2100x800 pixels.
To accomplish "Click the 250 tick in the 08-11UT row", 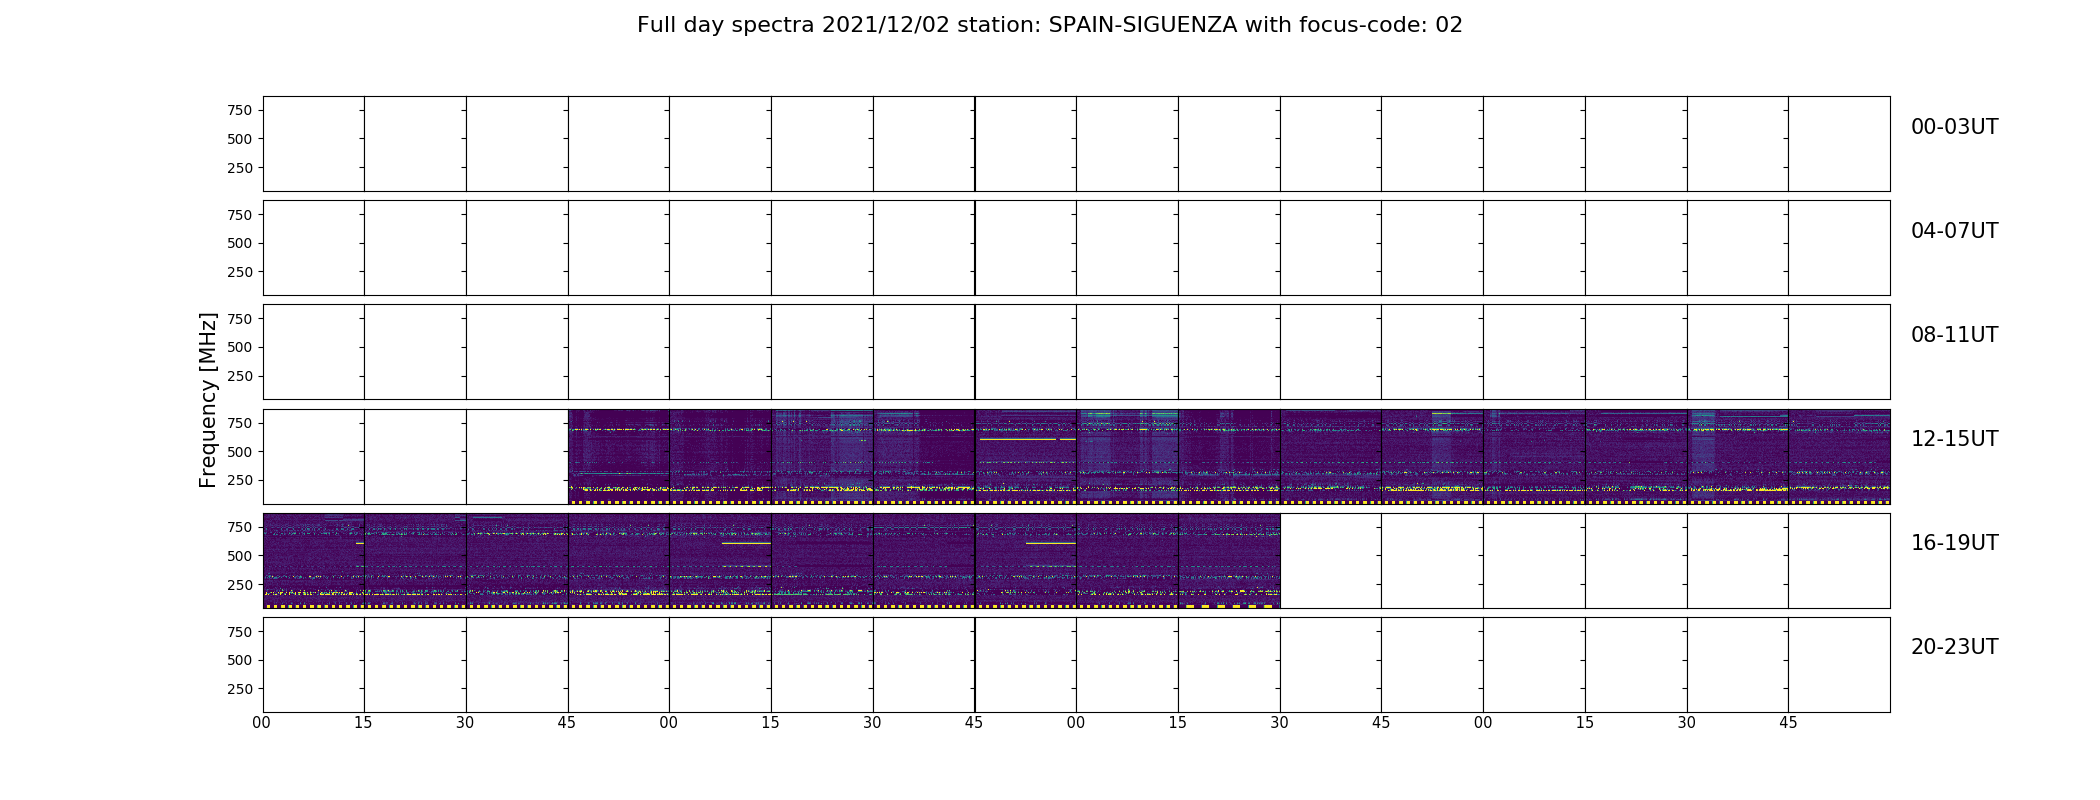I will [x=240, y=376].
